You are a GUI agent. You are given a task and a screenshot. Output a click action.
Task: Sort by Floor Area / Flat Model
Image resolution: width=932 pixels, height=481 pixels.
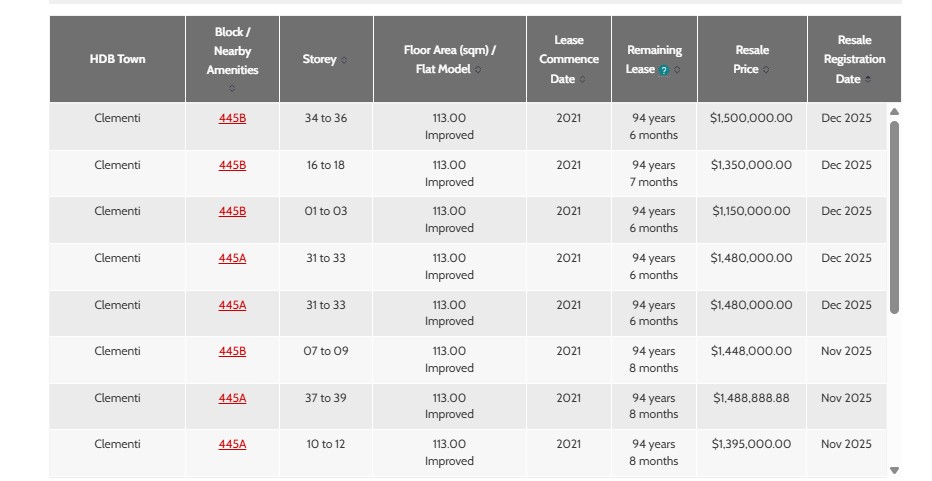pyautogui.click(x=478, y=70)
